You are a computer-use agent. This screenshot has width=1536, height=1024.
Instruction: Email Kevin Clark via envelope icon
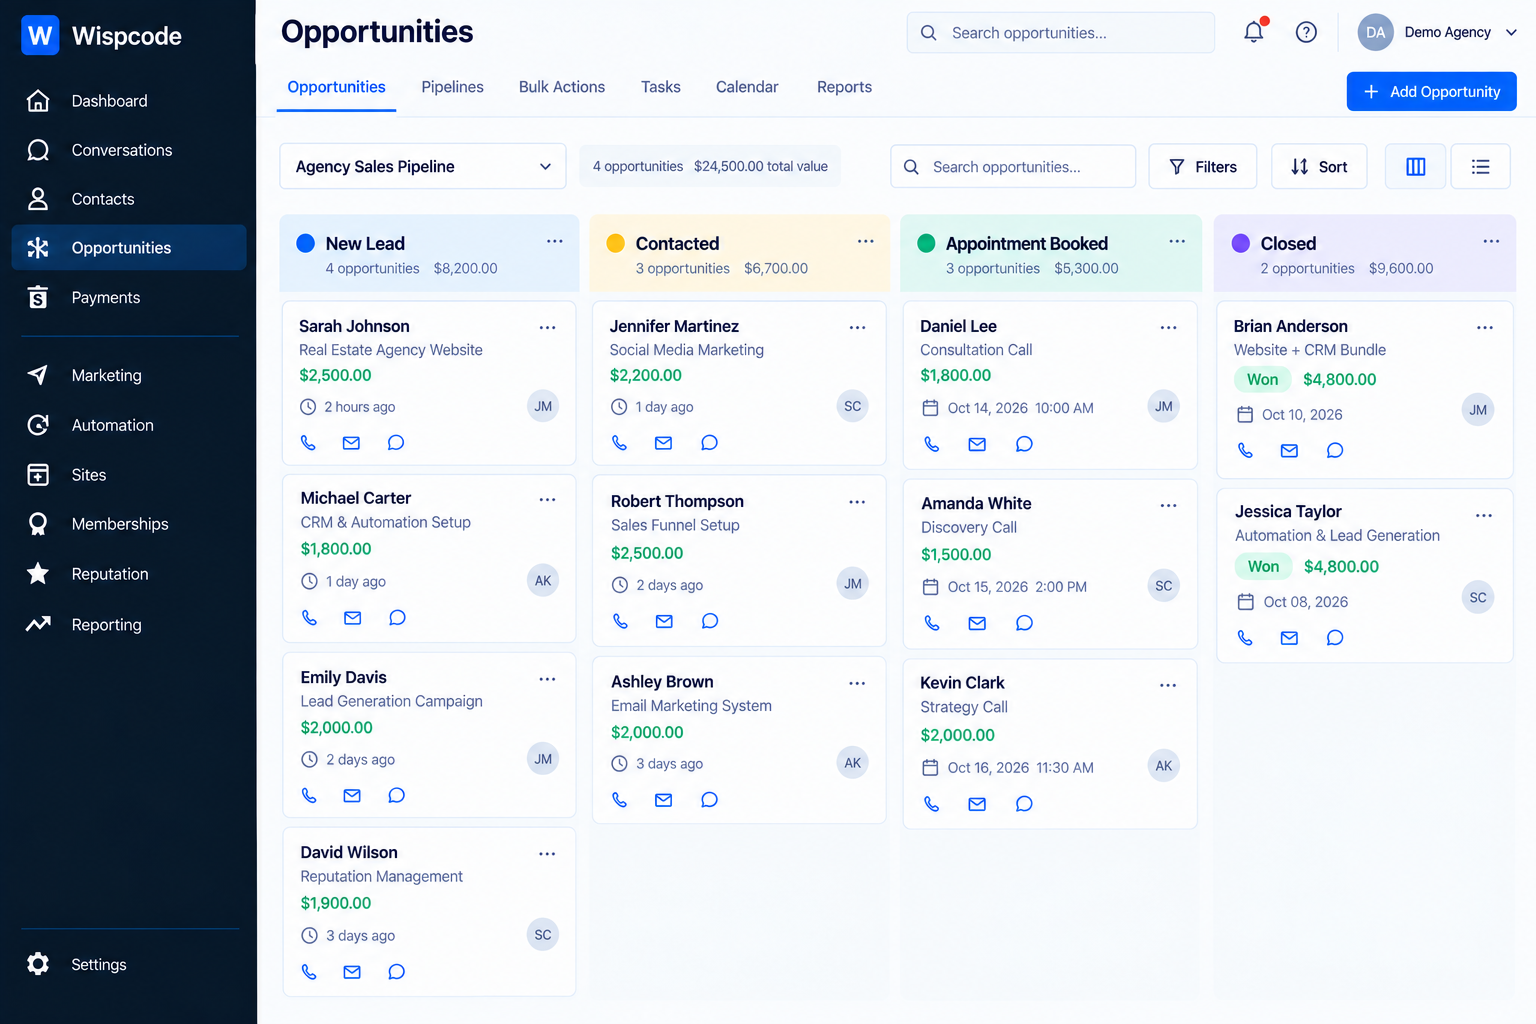click(x=977, y=803)
